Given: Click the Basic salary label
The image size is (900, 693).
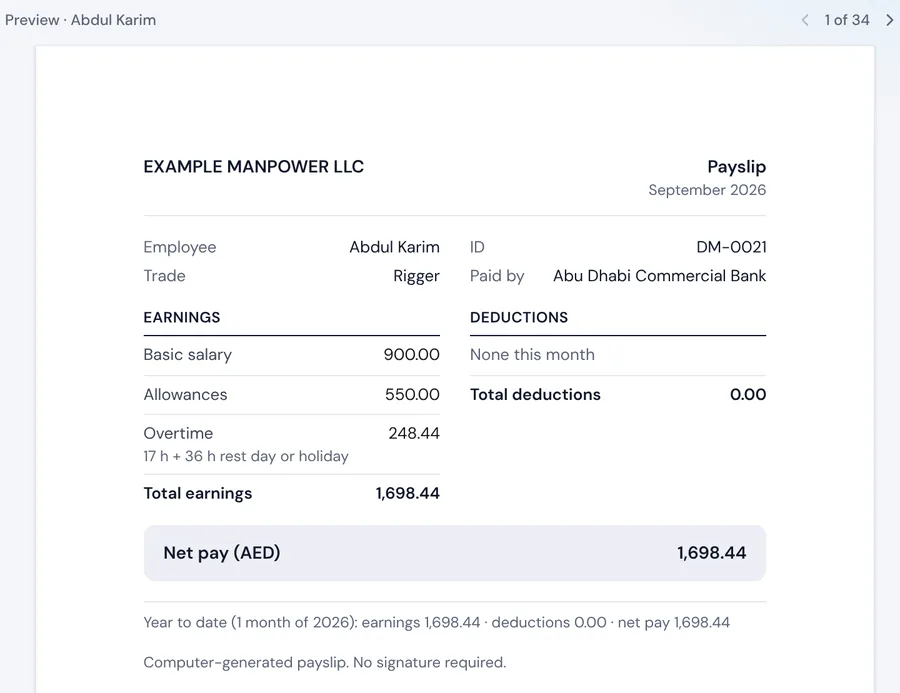Looking at the screenshot, I should point(188,355).
